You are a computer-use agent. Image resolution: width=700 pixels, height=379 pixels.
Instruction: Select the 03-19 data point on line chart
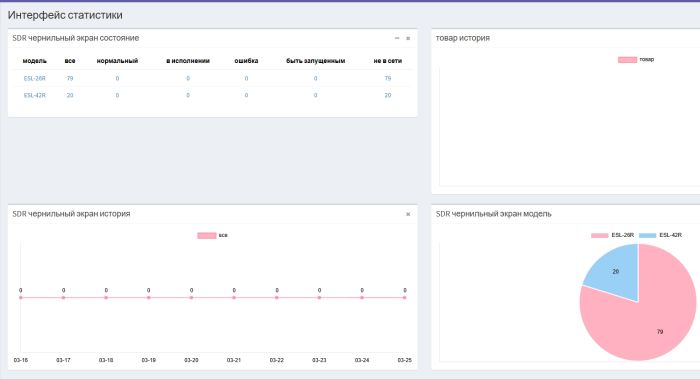149,297
